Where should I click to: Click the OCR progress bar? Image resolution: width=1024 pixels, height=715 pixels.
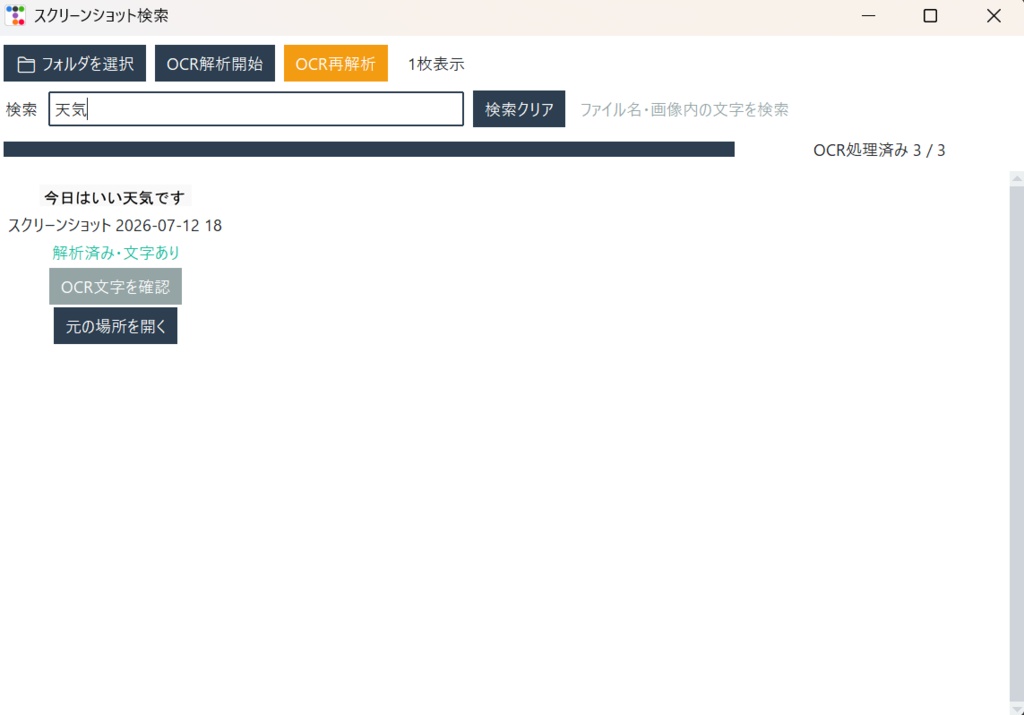pyautogui.click(x=369, y=150)
